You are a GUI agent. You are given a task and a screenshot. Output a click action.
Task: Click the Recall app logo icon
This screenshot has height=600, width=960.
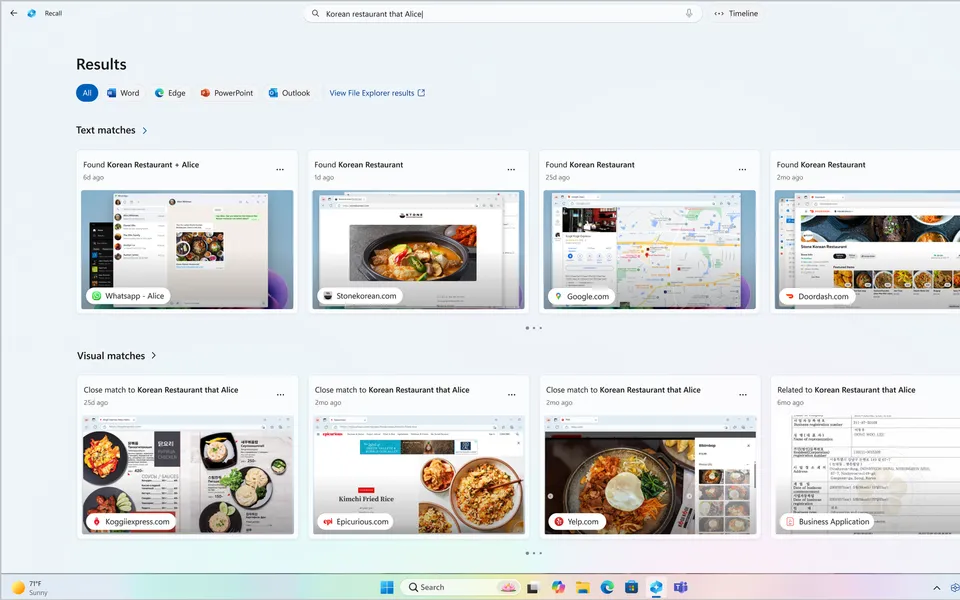32,13
